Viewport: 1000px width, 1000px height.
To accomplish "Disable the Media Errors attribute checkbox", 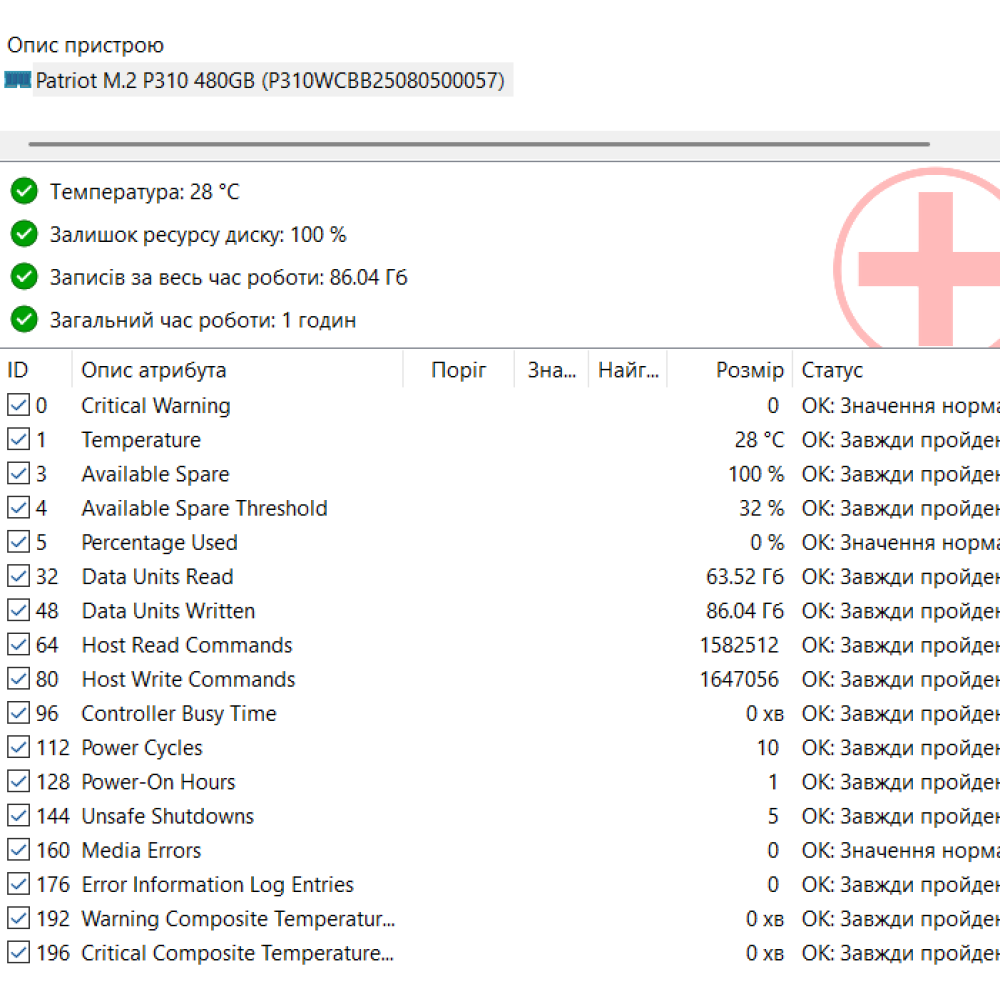I will [x=18, y=851].
